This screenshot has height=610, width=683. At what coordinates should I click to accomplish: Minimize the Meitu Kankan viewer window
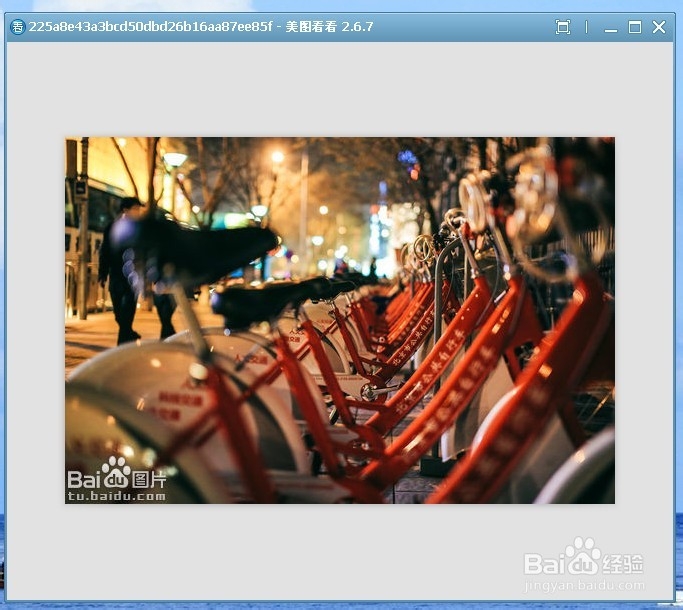(611, 30)
